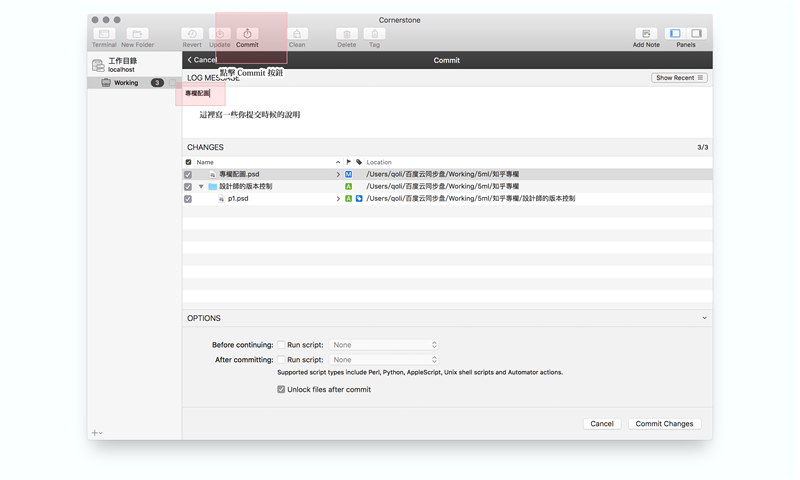Open the Show Recent dropdown
The height and width of the screenshot is (480, 800).
tap(680, 78)
